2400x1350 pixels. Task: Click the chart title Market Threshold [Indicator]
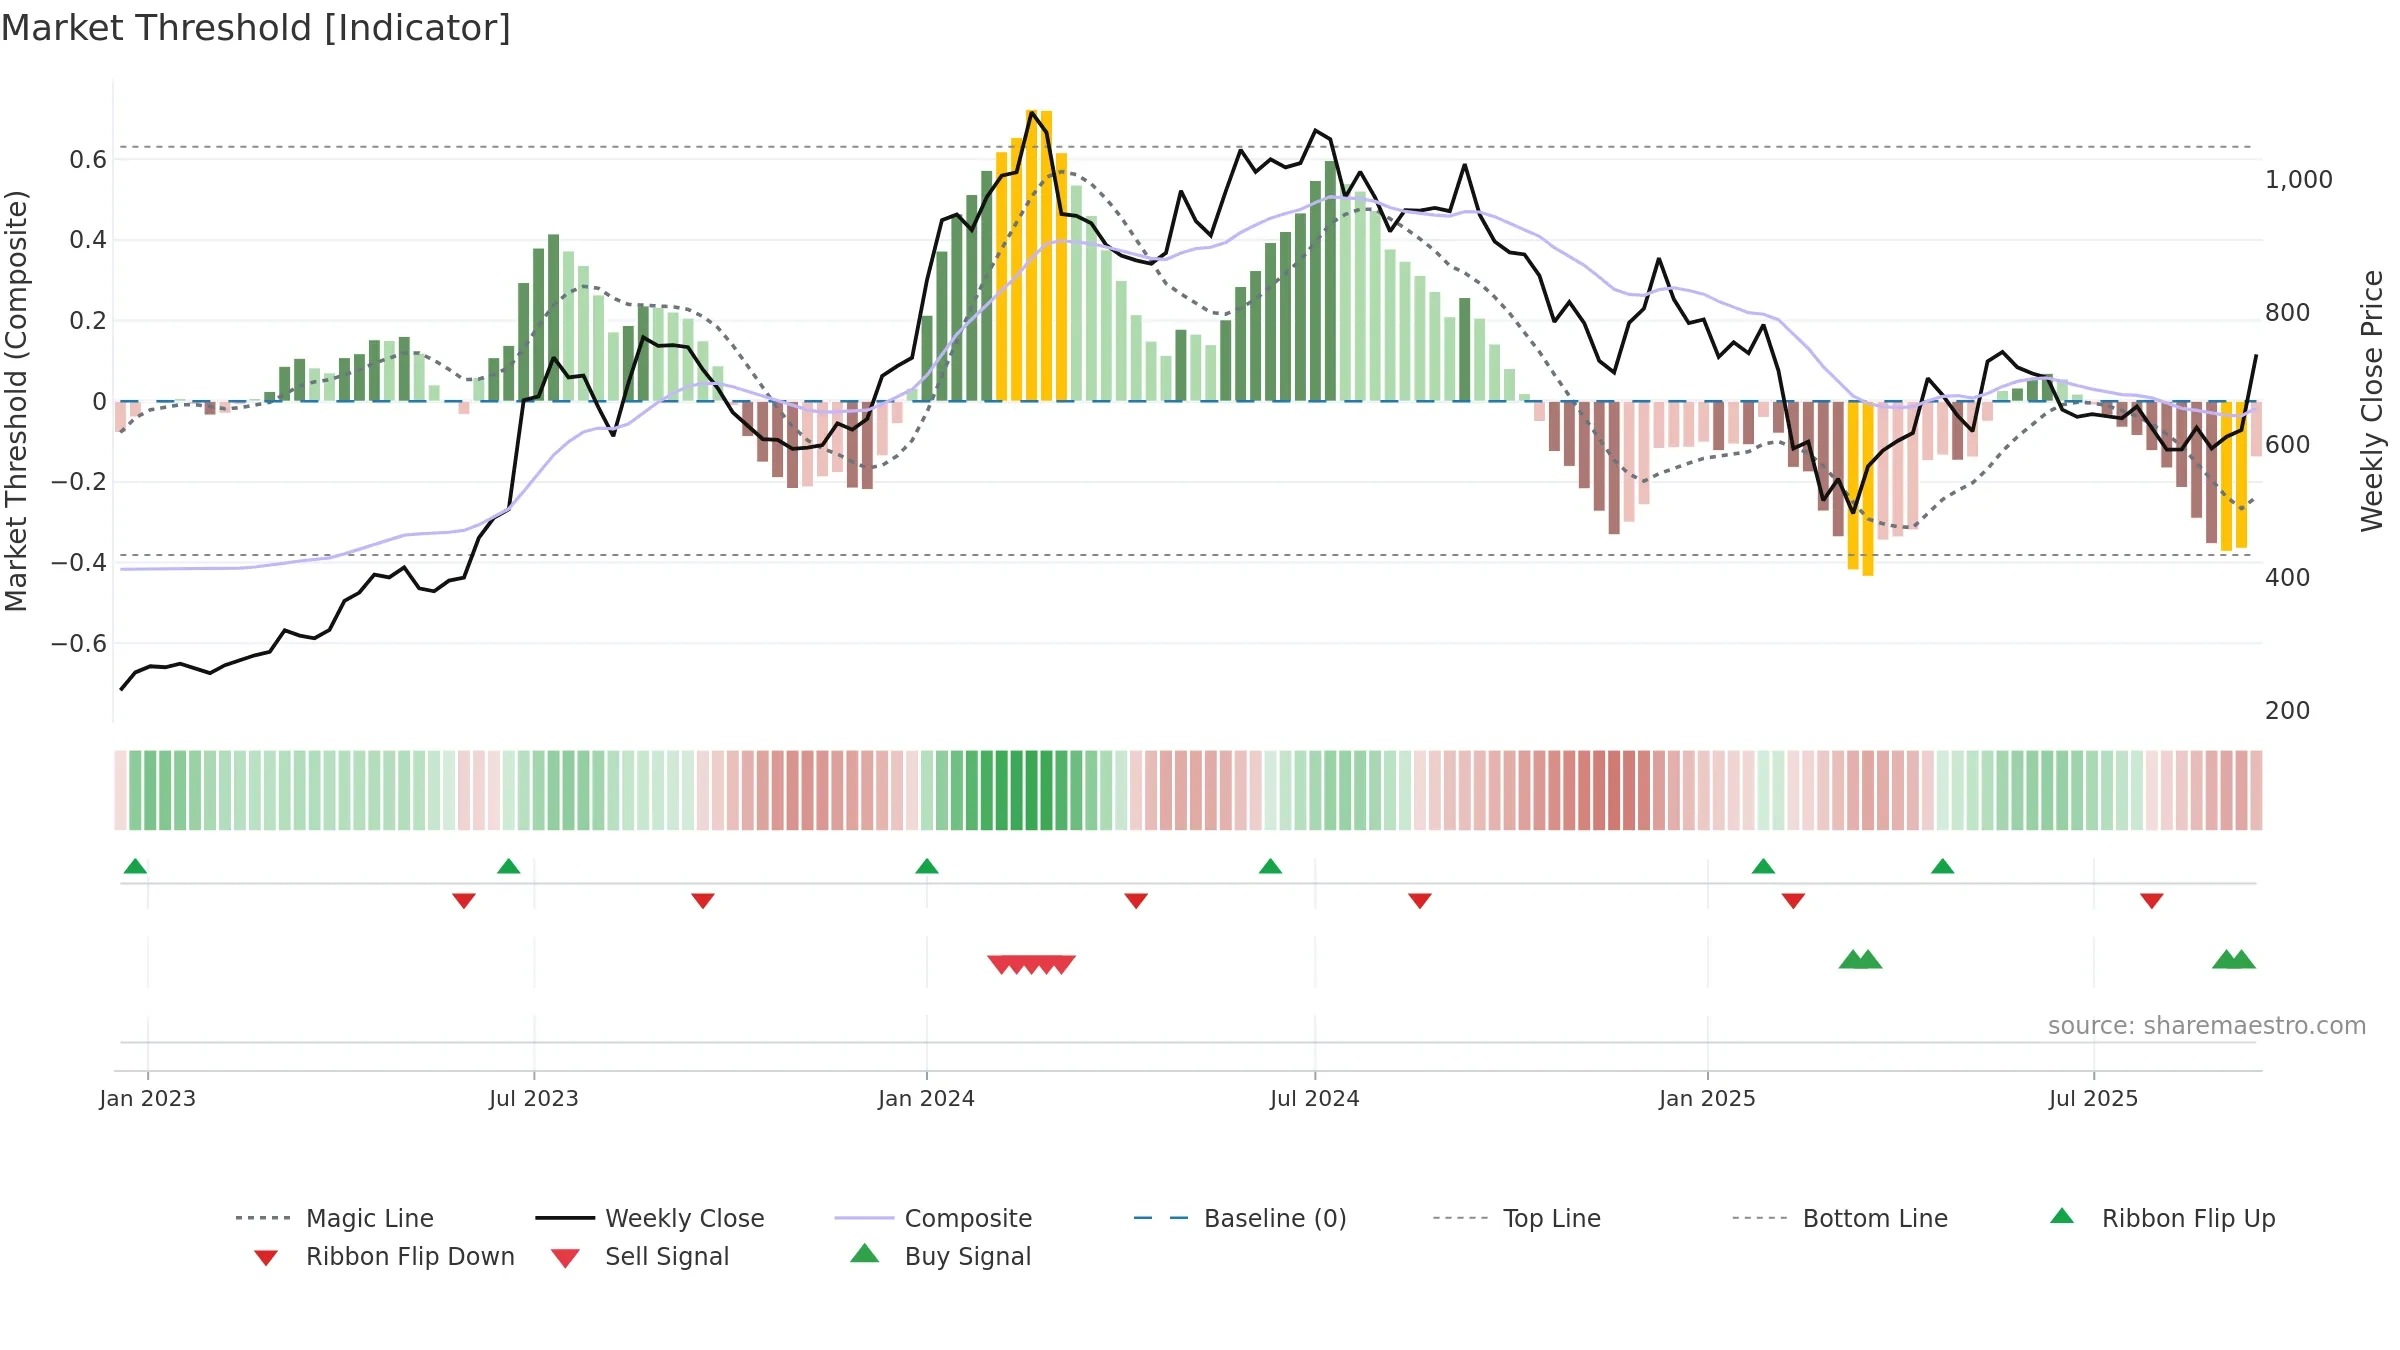pyautogui.click(x=256, y=28)
